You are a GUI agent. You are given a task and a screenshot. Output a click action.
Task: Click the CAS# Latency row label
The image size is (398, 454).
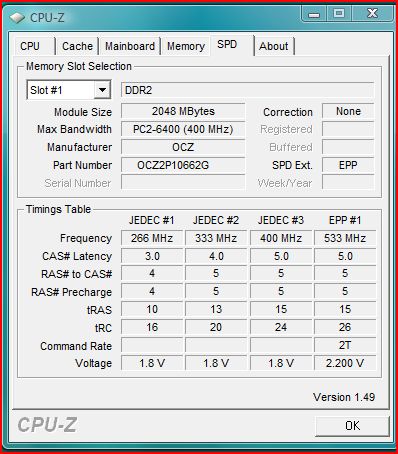[x=77, y=256]
